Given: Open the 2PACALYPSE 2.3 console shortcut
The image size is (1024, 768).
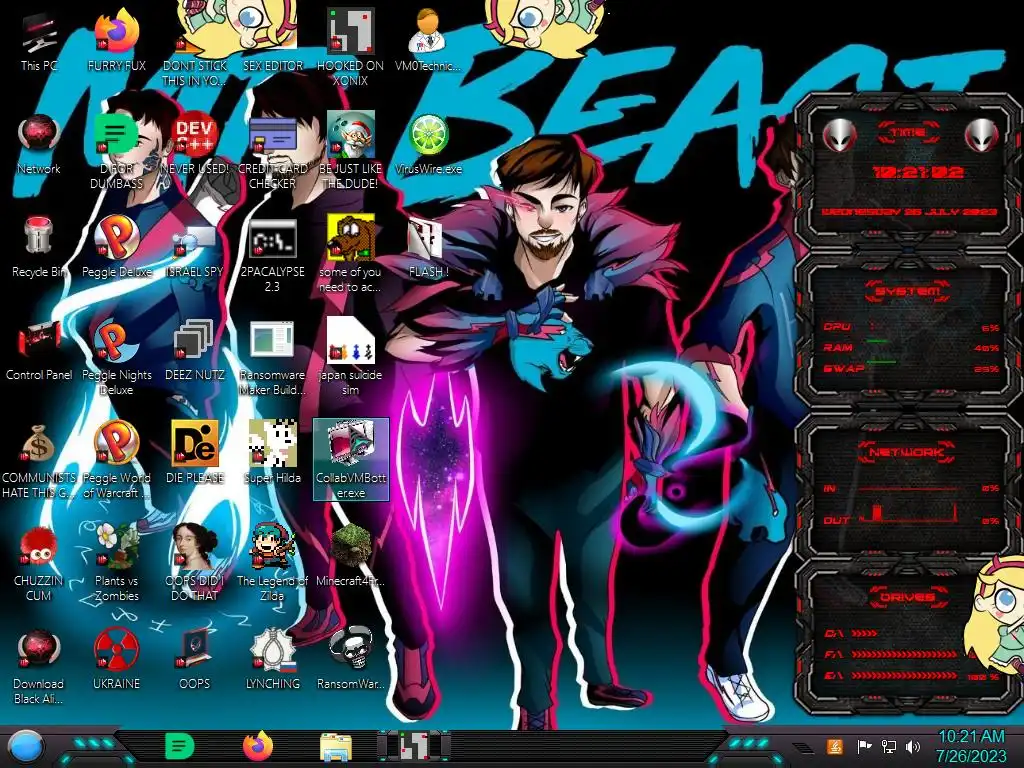Looking at the screenshot, I should [x=272, y=255].
